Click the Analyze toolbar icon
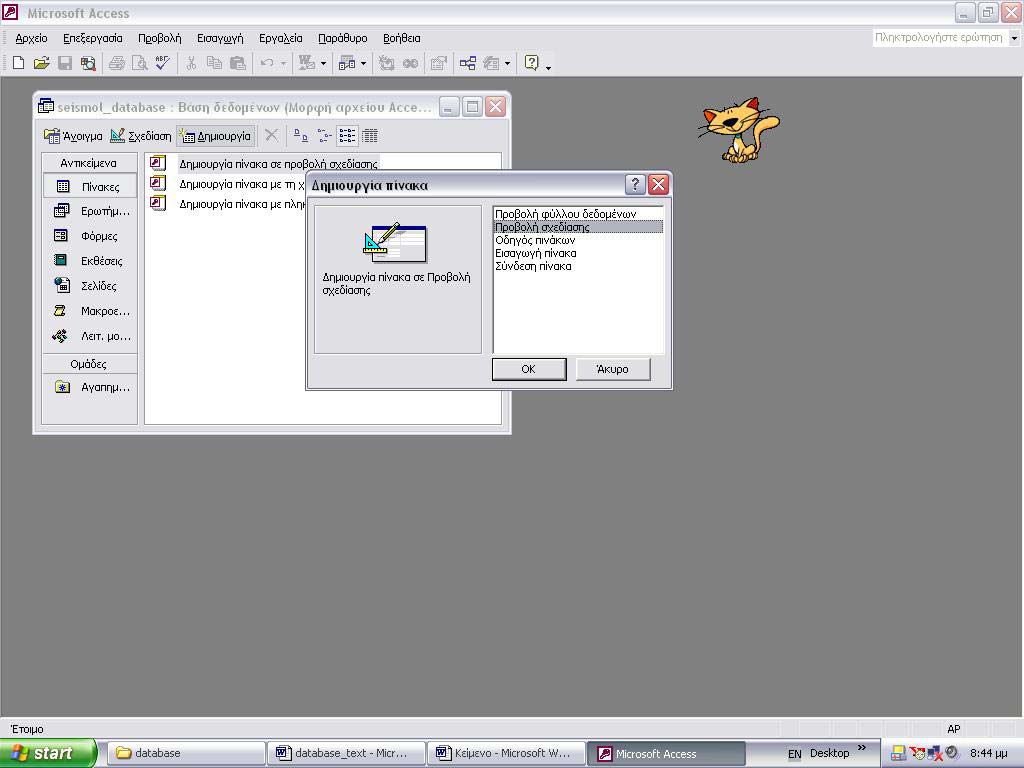Viewport: 1024px width, 768px height. point(347,63)
